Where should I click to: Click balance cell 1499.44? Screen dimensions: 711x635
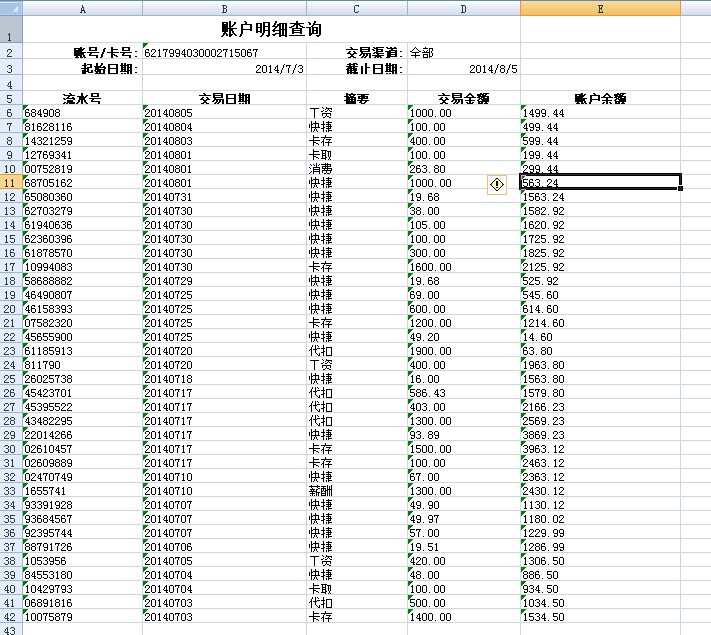600,113
